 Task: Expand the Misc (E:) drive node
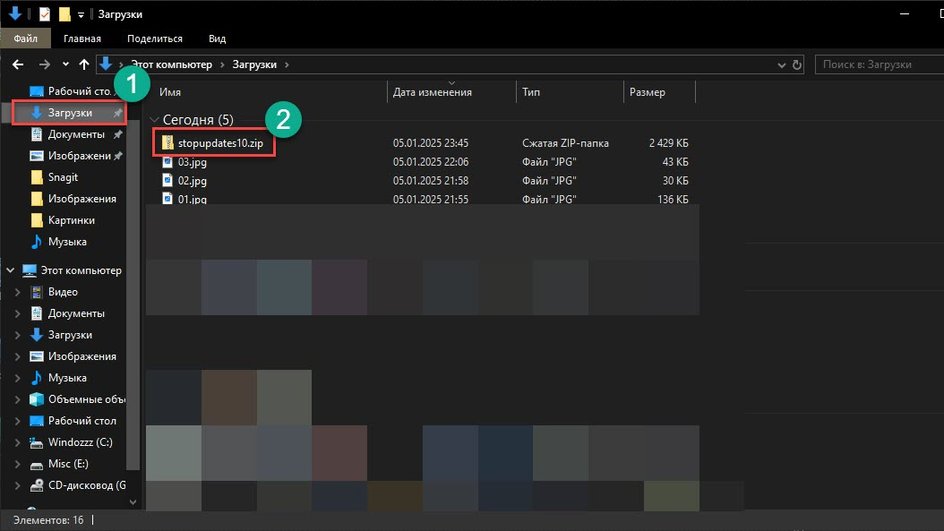pyautogui.click(x=17, y=464)
